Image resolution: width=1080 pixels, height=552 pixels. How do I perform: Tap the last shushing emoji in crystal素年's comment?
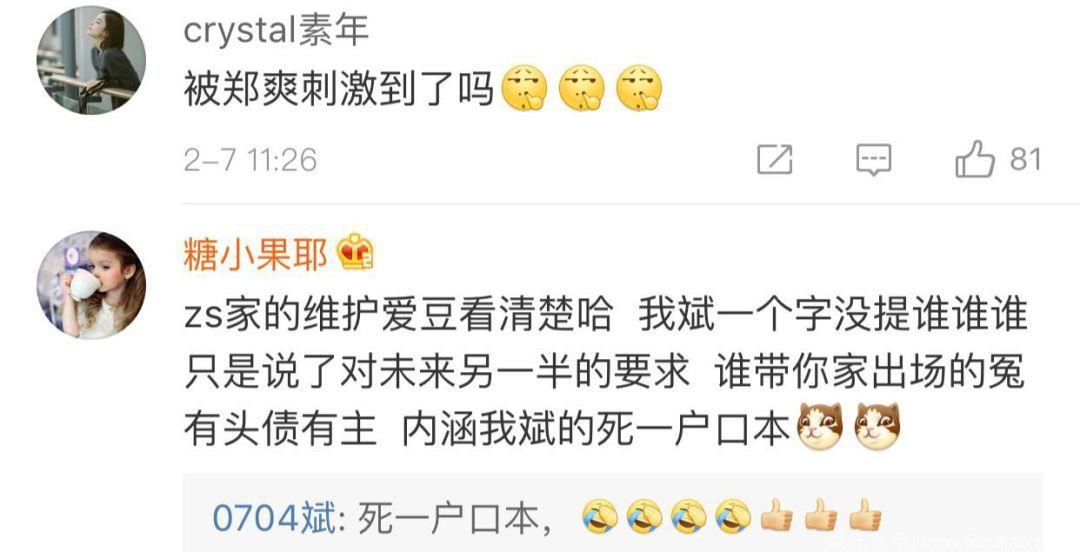[639, 88]
